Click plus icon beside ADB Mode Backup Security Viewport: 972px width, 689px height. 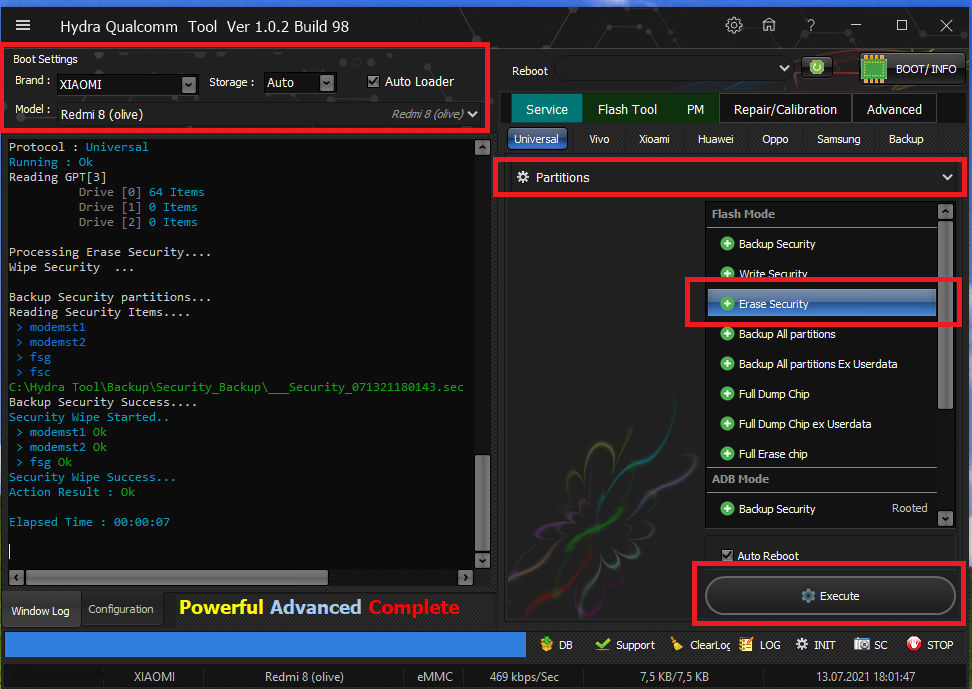[x=727, y=509]
